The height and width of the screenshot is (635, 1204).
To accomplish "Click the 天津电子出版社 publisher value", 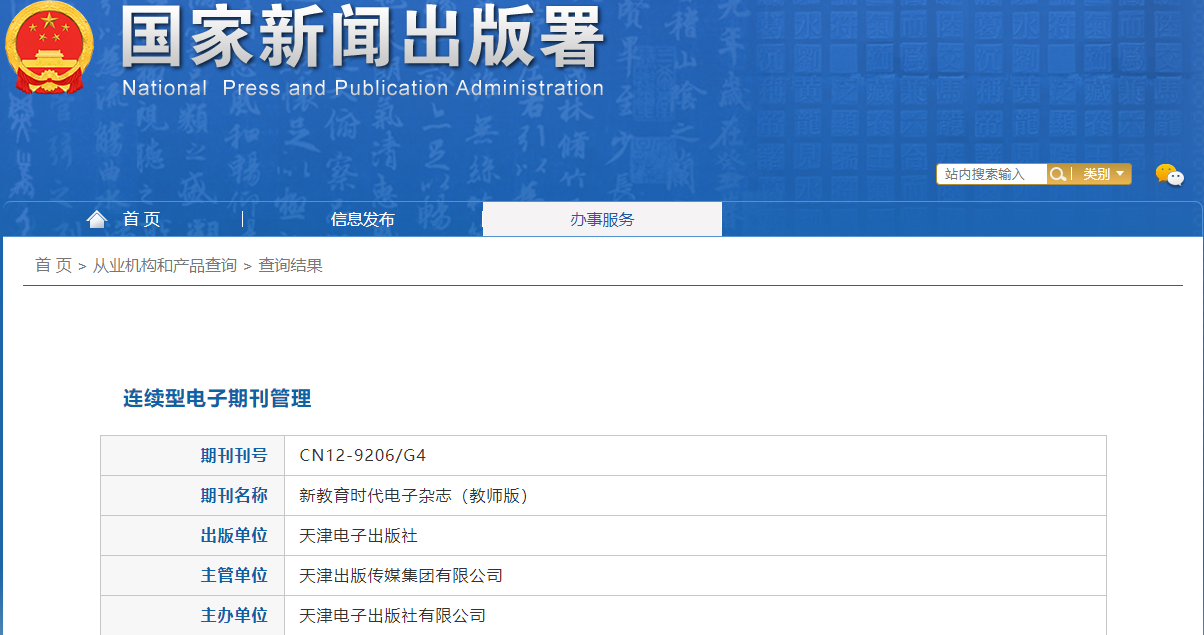I will [x=358, y=536].
